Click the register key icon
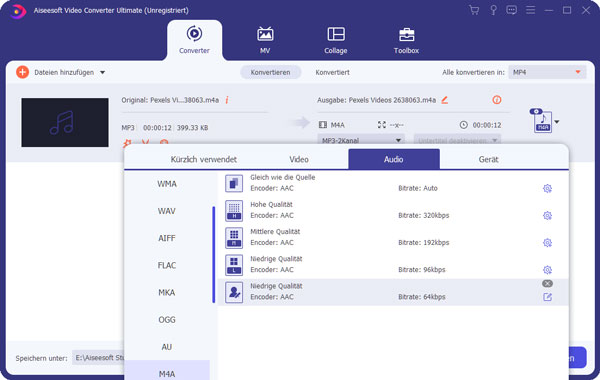Image resolution: width=600 pixels, height=380 pixels. (493, 10)
